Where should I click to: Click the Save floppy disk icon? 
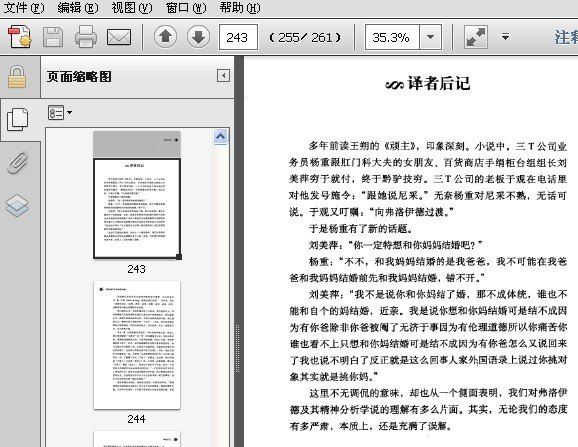pyautogui.click(x=53, y=37)
